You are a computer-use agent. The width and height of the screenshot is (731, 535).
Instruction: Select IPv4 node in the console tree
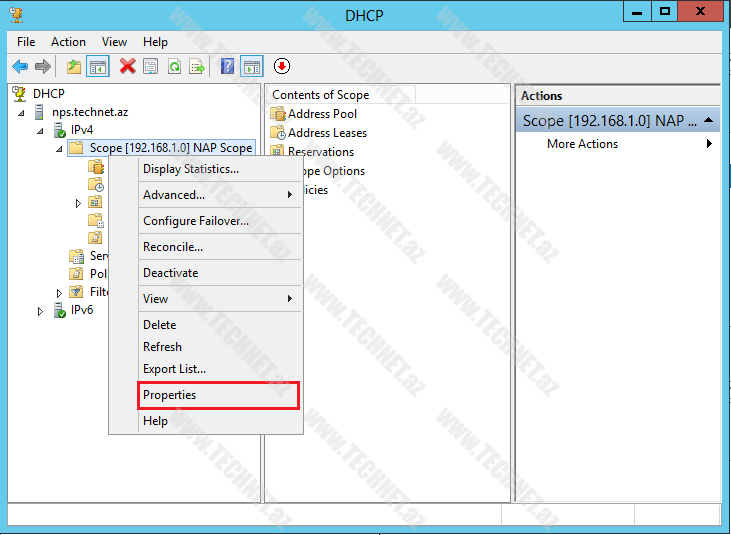(x=81, y=130)
